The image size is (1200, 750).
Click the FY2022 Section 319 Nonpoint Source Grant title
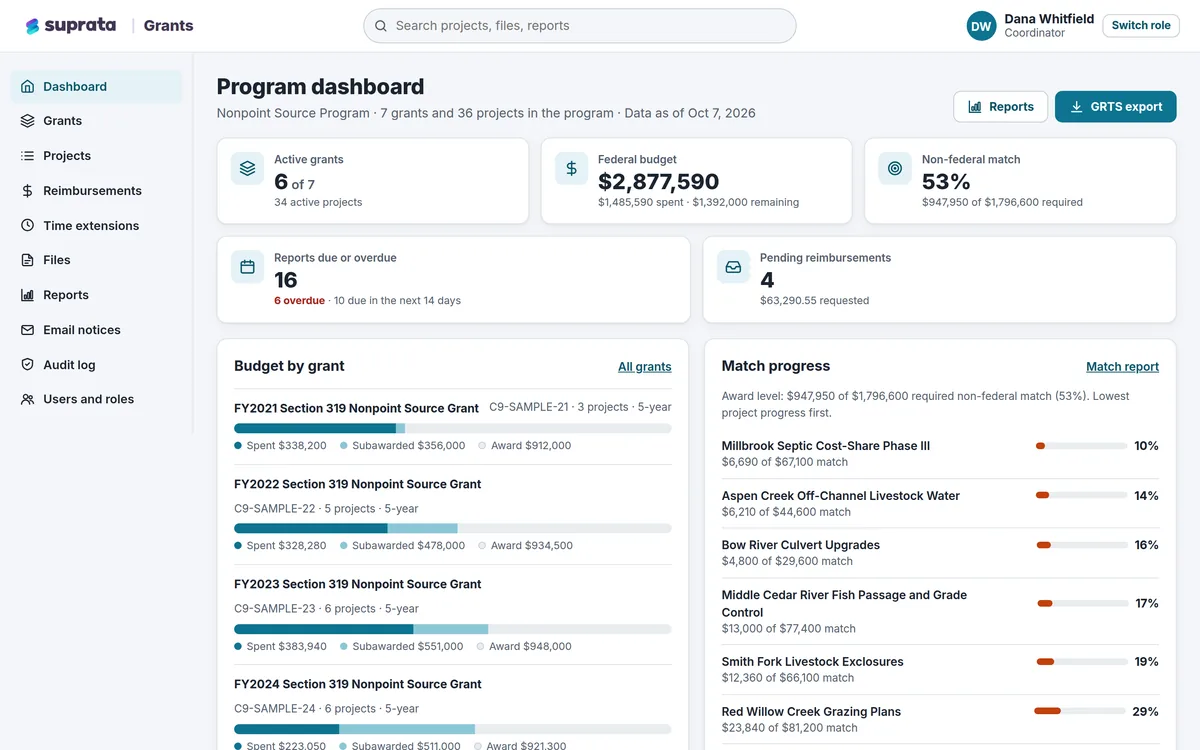tap(358, 484)
